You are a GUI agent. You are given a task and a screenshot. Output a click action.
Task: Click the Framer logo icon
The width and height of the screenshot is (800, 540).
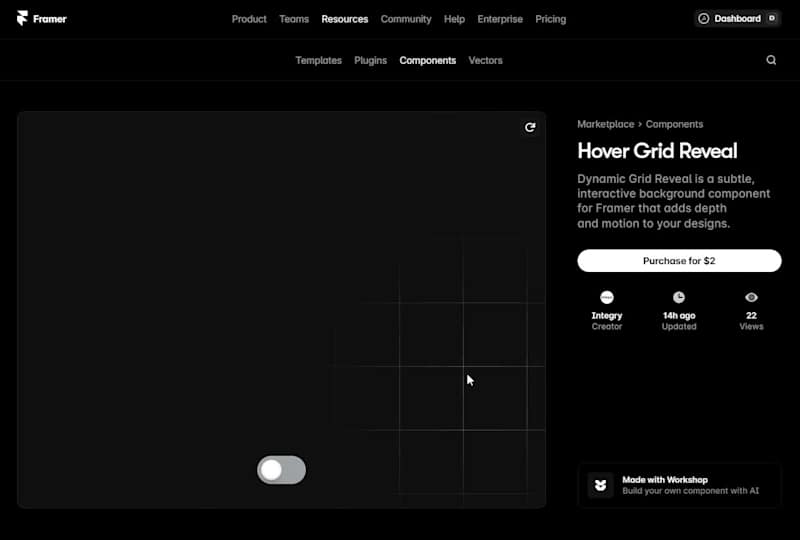point(22,18)
